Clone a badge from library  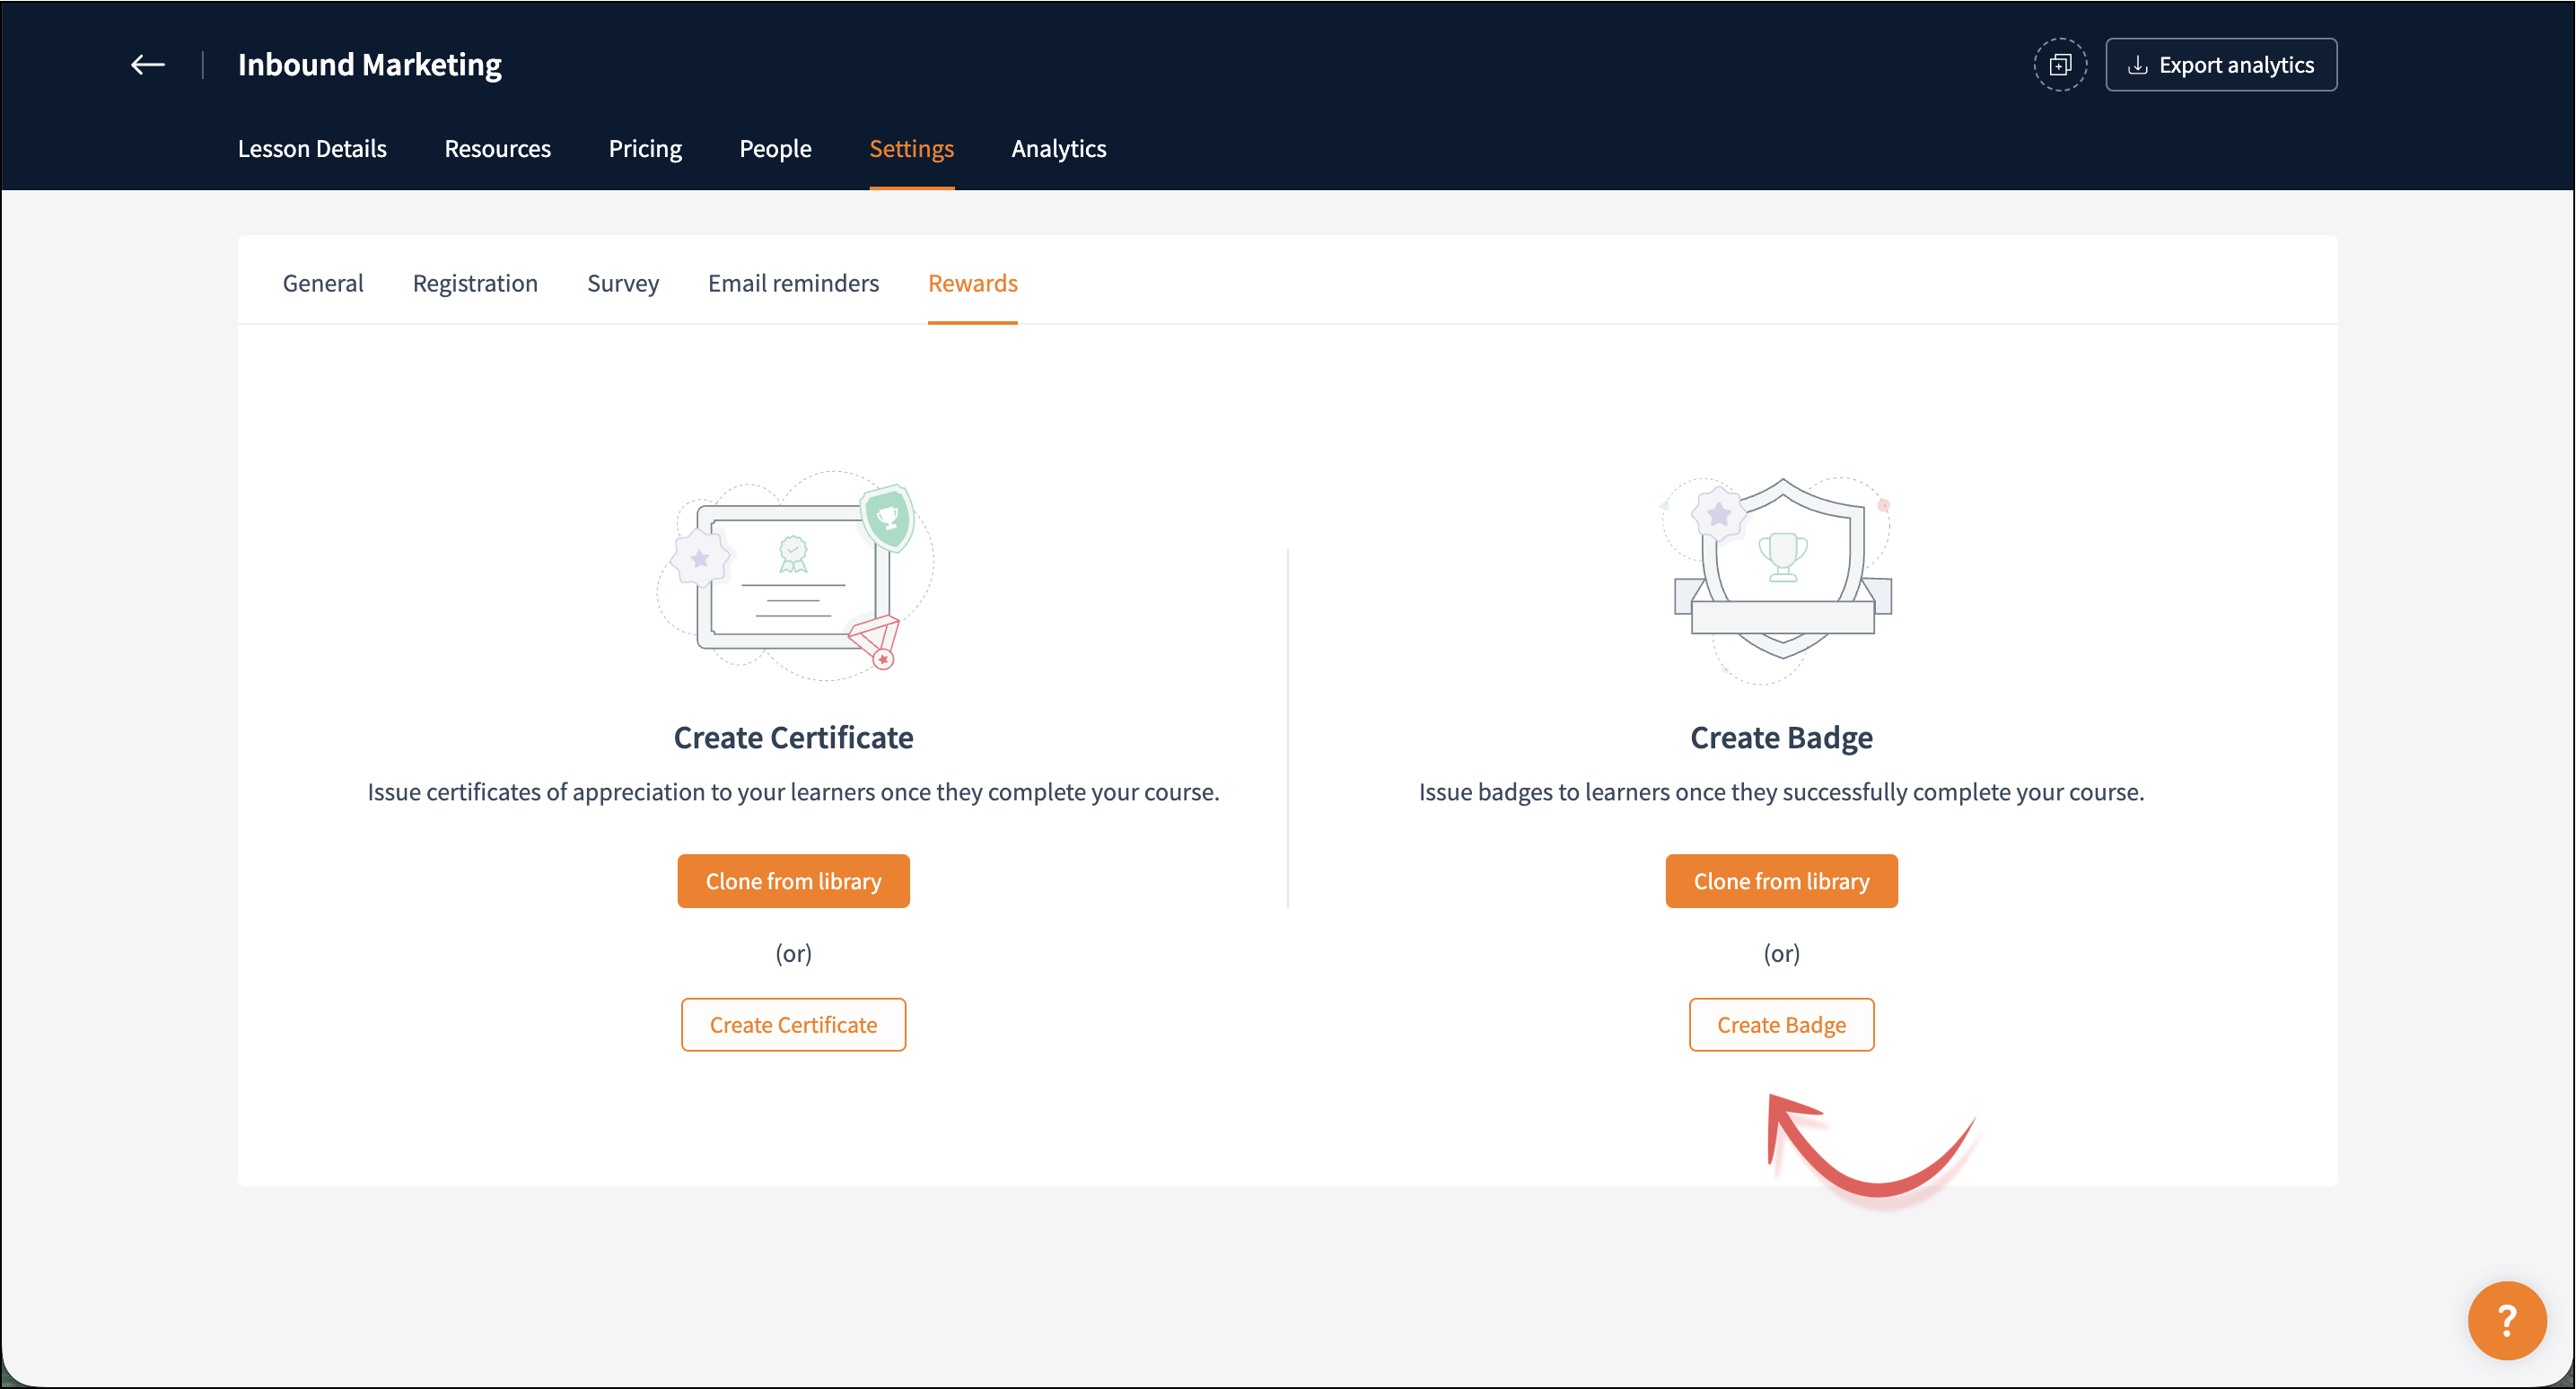coord(1781,881)
